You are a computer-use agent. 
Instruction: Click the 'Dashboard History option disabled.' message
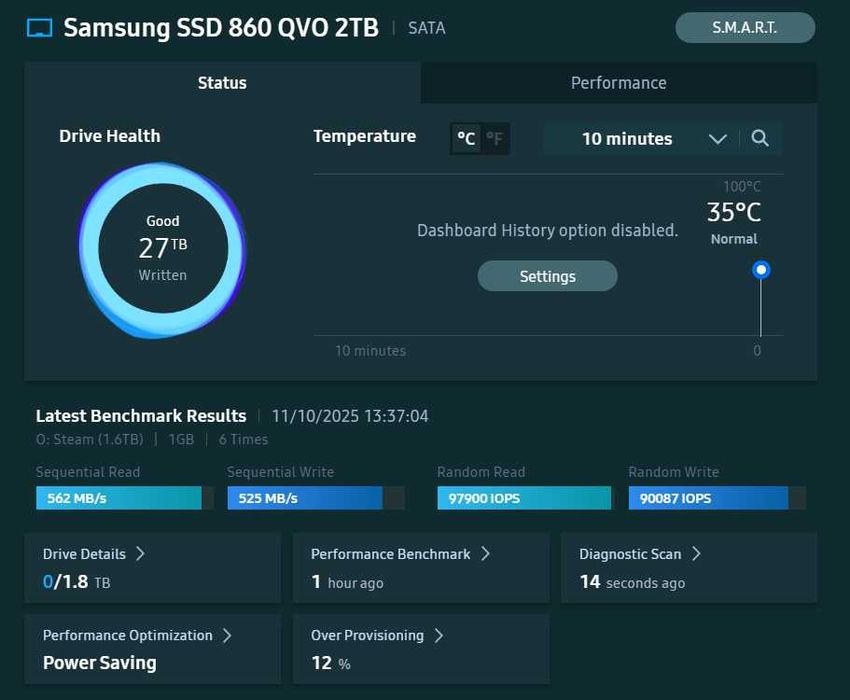548,230
